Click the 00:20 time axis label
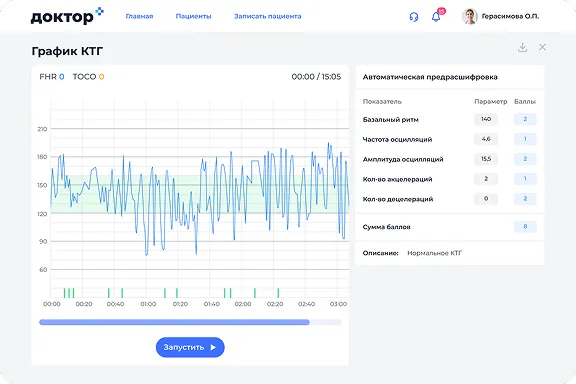 (84, 304)
